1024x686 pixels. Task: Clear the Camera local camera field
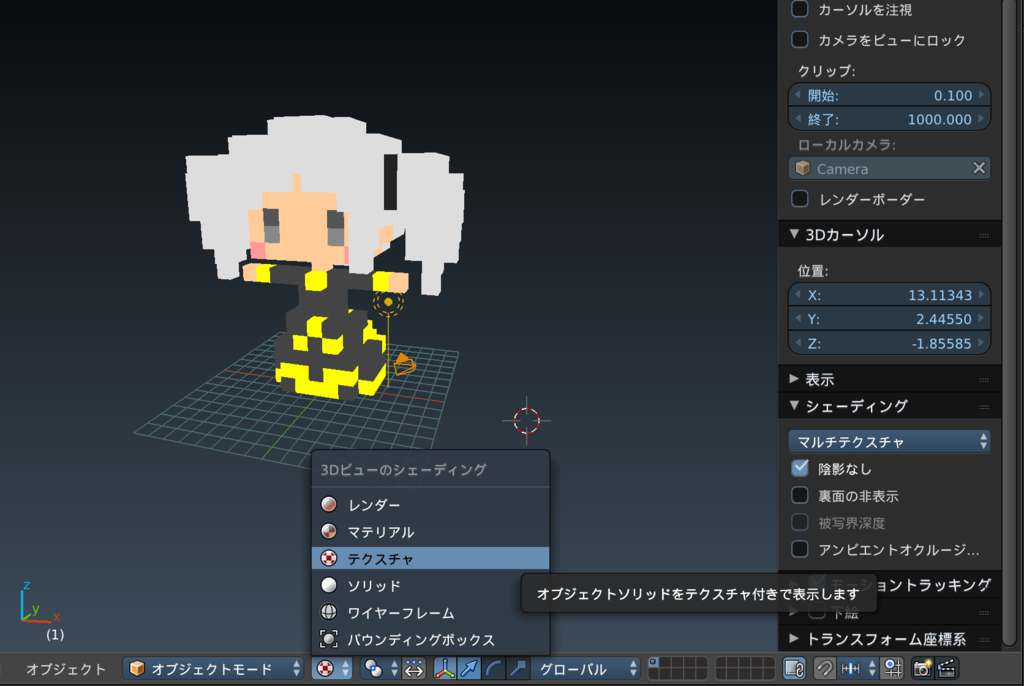[978, 169]
